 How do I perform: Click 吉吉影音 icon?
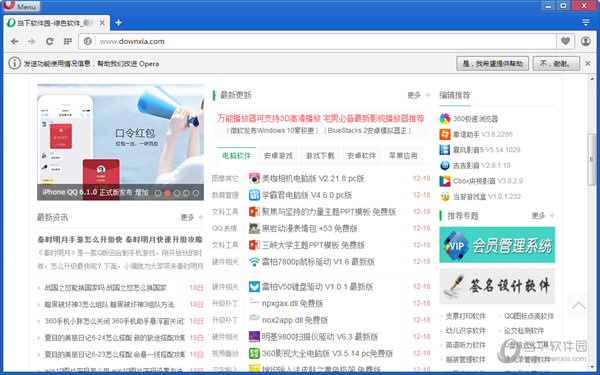(445, 165)
